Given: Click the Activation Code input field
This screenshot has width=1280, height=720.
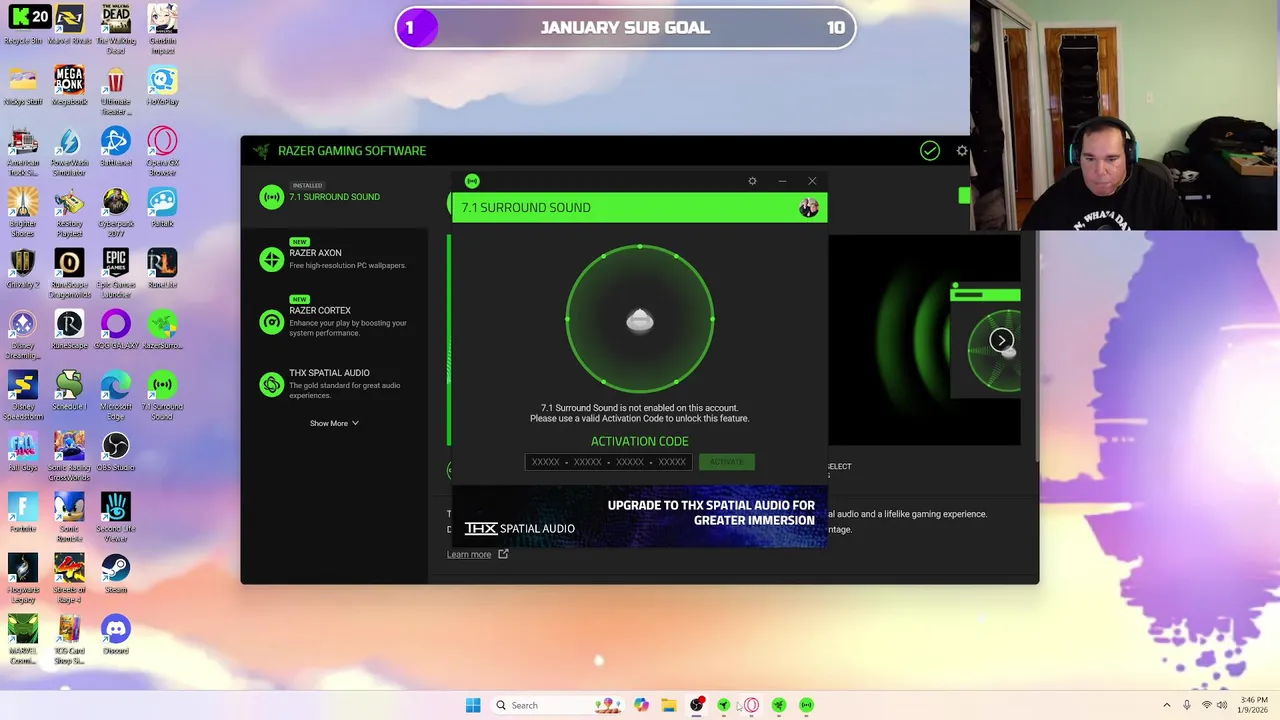Looking at the screenshot, I should click(608, 462).
